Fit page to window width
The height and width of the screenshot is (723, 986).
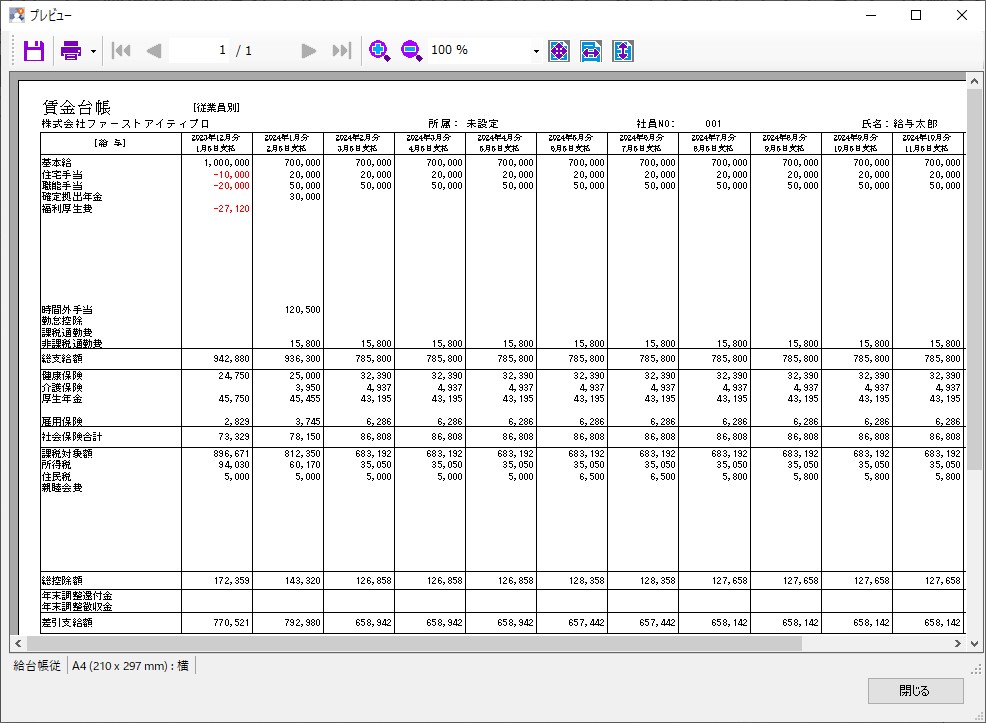click(x=590, y=50)
